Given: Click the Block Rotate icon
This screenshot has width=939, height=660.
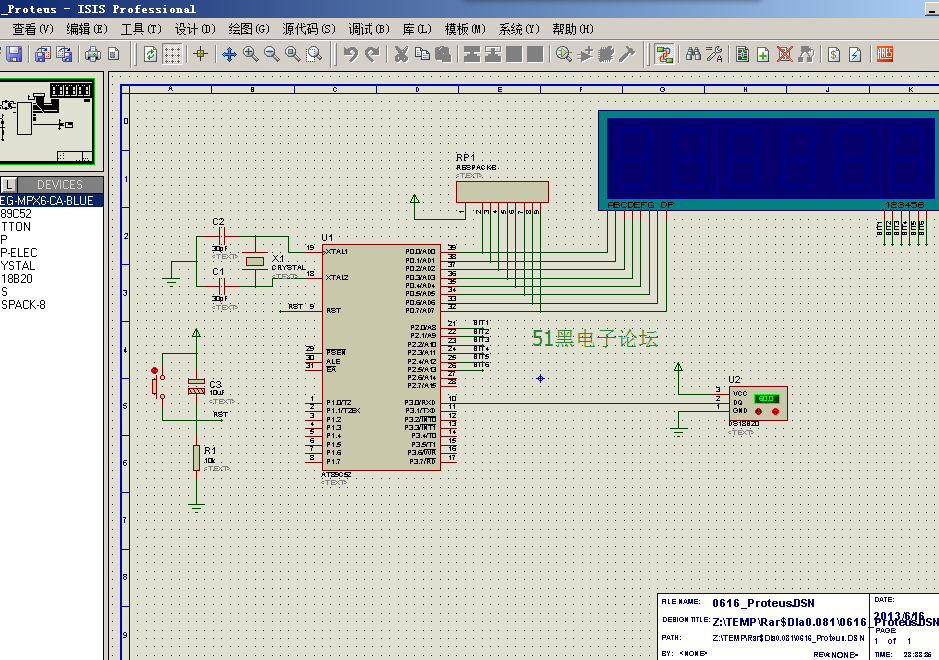Looking at the screenshot, I should coord(514,55).
